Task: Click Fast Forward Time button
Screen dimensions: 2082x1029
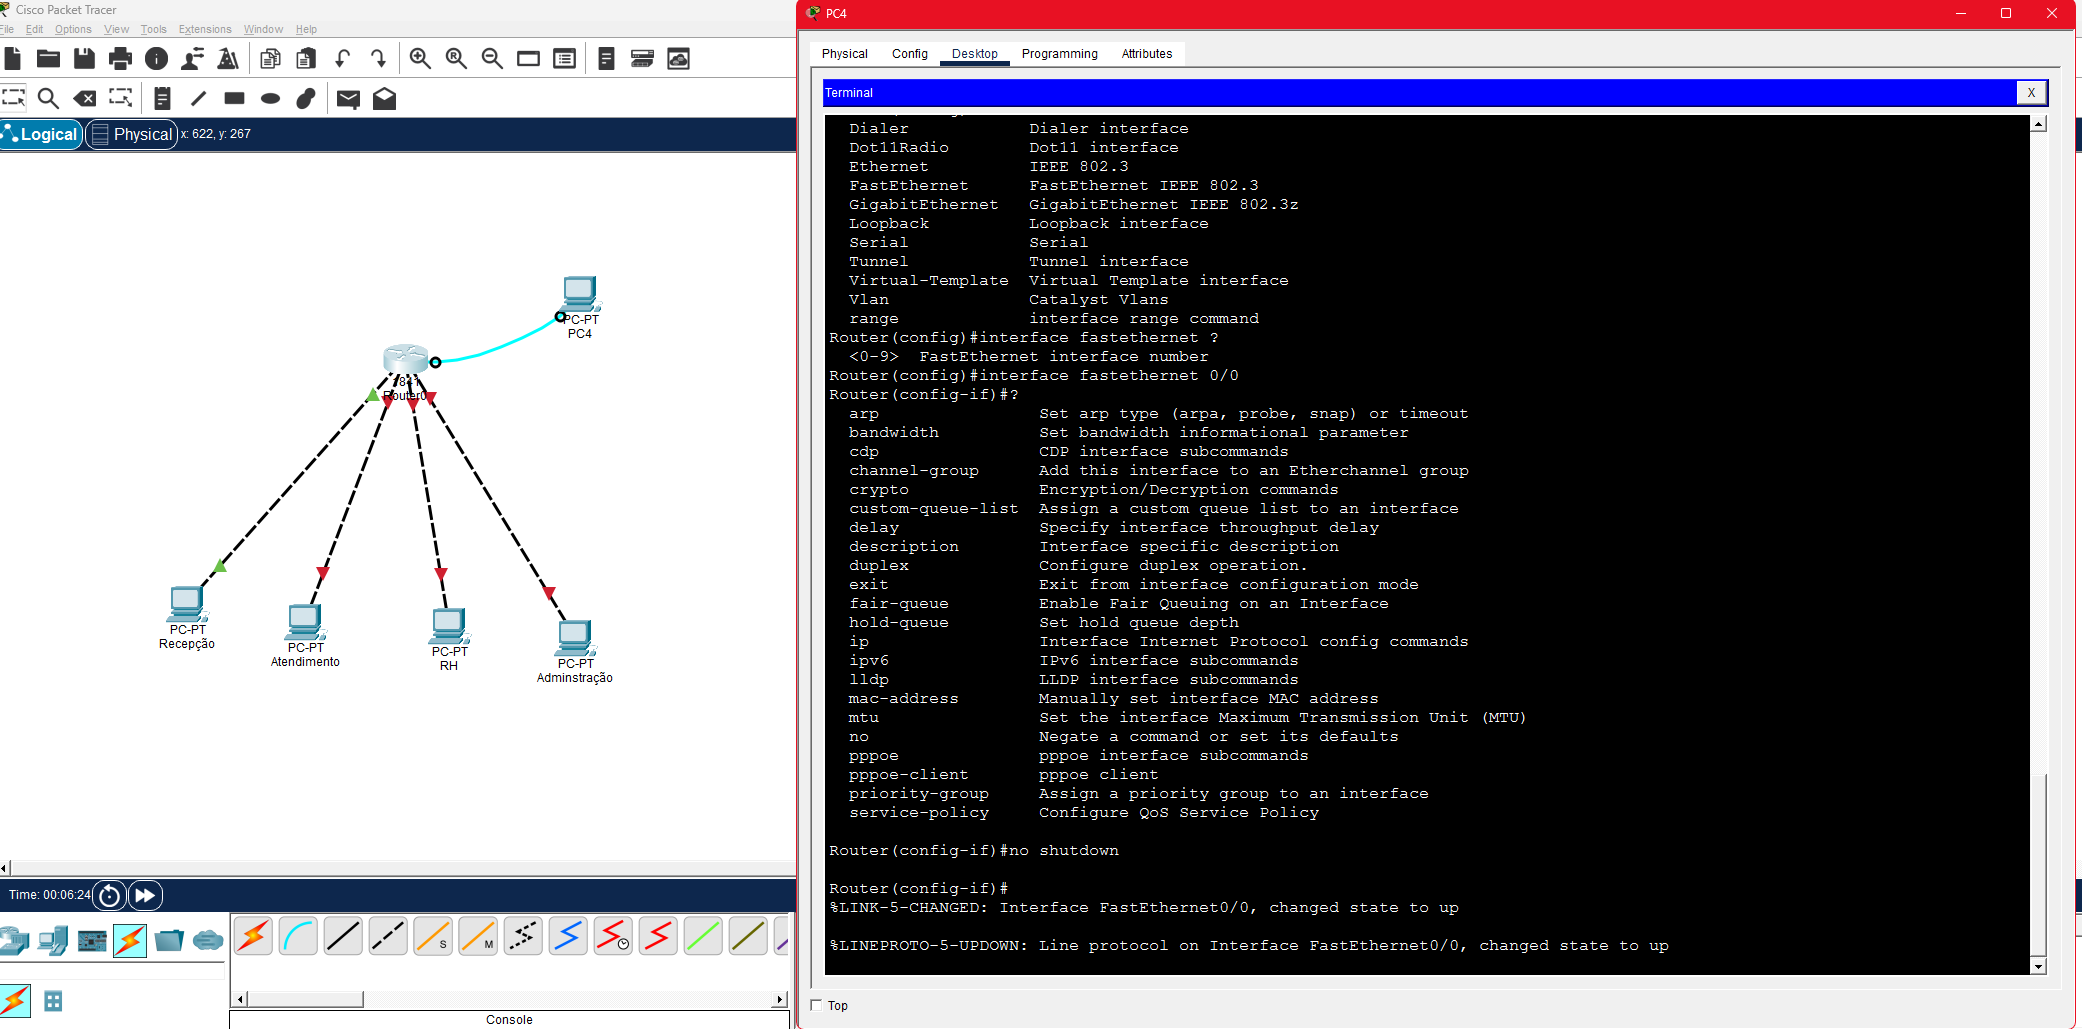Action: tap(145, 895)
